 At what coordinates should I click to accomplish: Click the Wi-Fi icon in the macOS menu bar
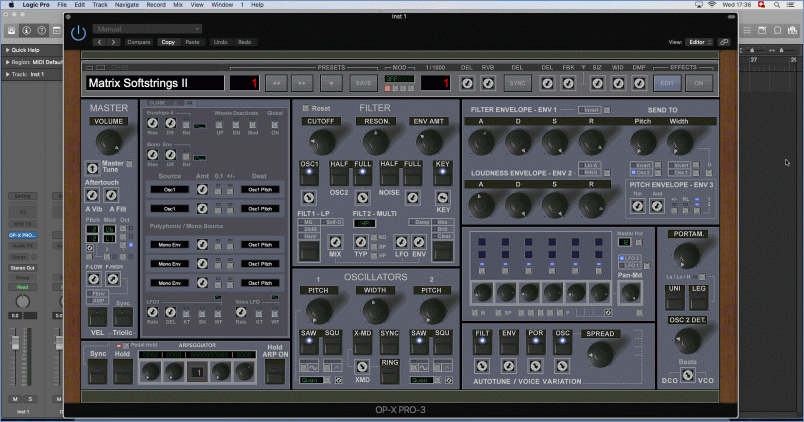point(712,5)
